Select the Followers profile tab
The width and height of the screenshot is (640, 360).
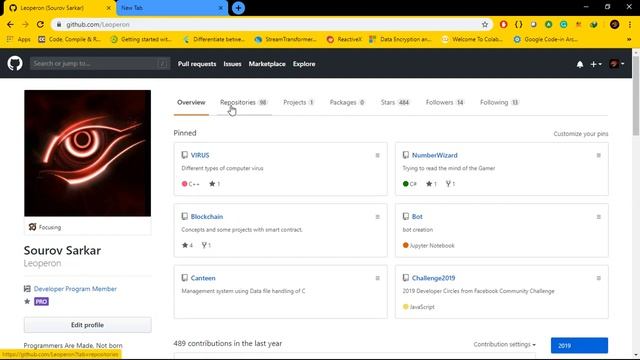(445, 102)
